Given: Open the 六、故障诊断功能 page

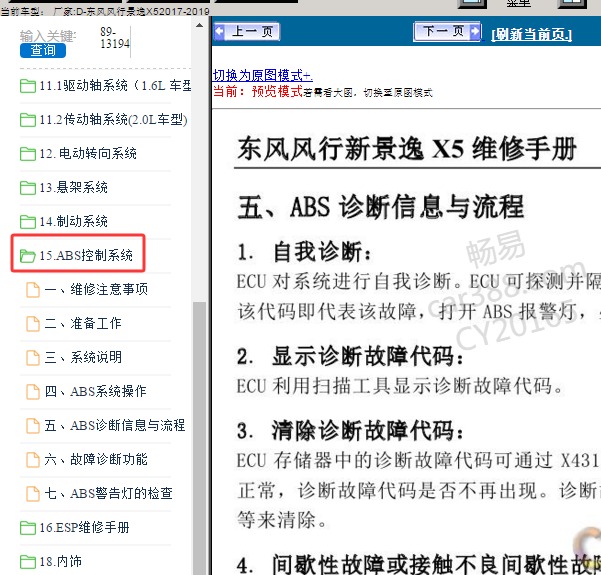Looking at the screenshot, I should pos(96,459).
